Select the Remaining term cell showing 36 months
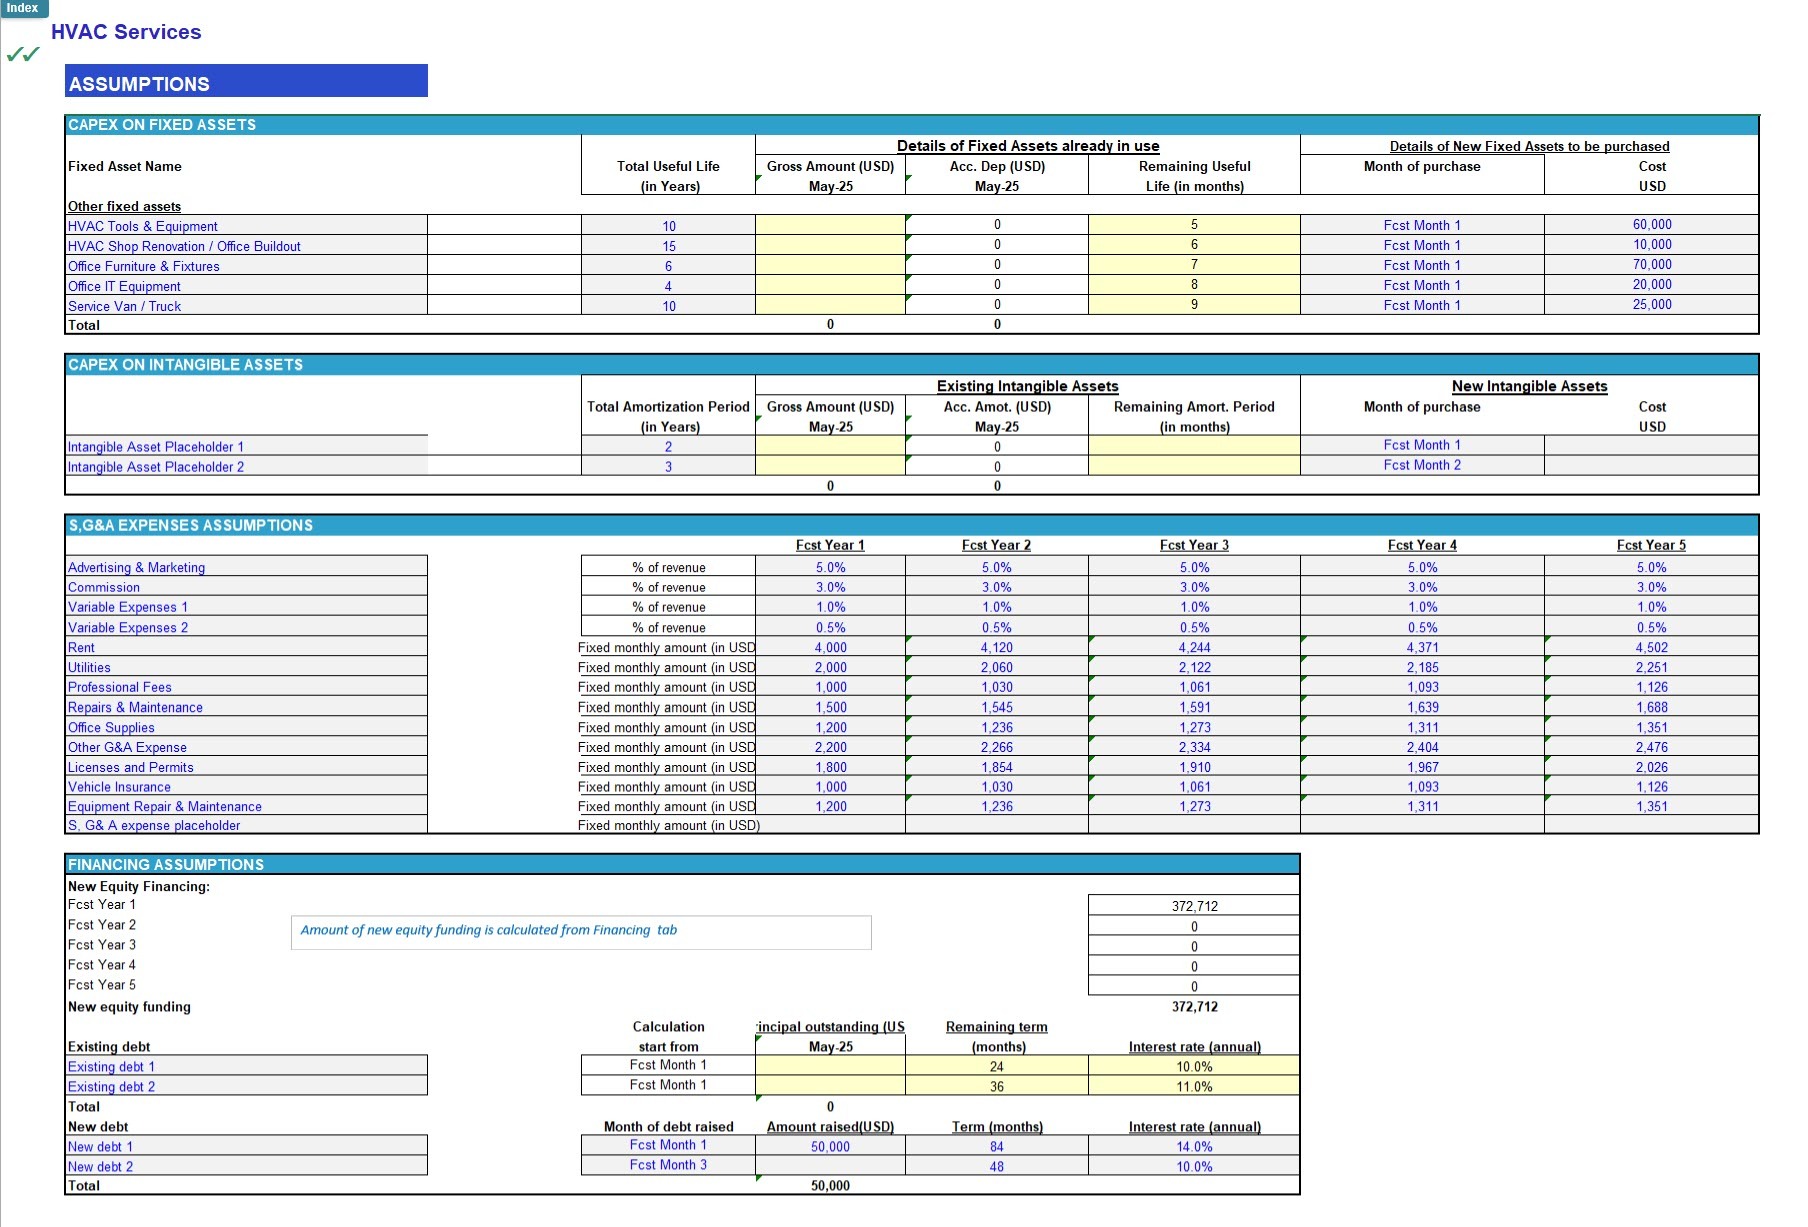Viewport: 1808px width, 1227px height. (995, 1085)
